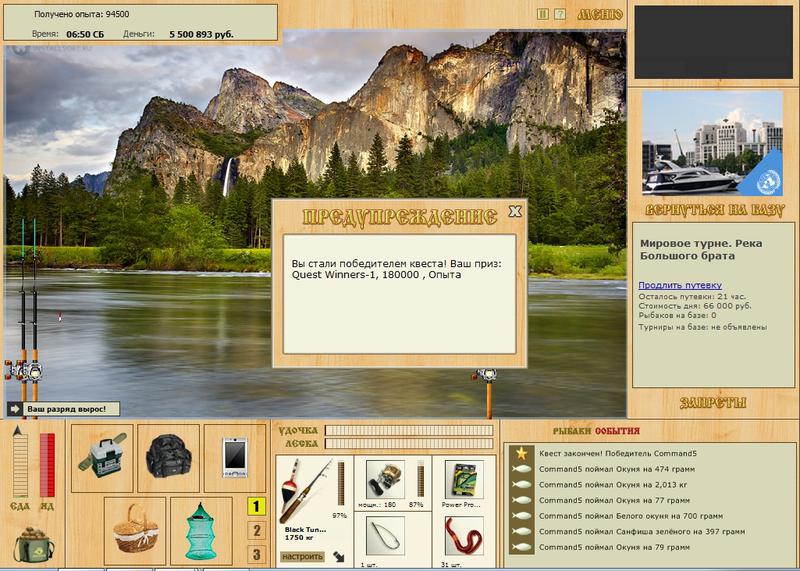Select event Command5 поймал Окуня на 474 грамм
The height and width of the screenshot is (571, 800).
pyautogui.click(x=617, y=469)
